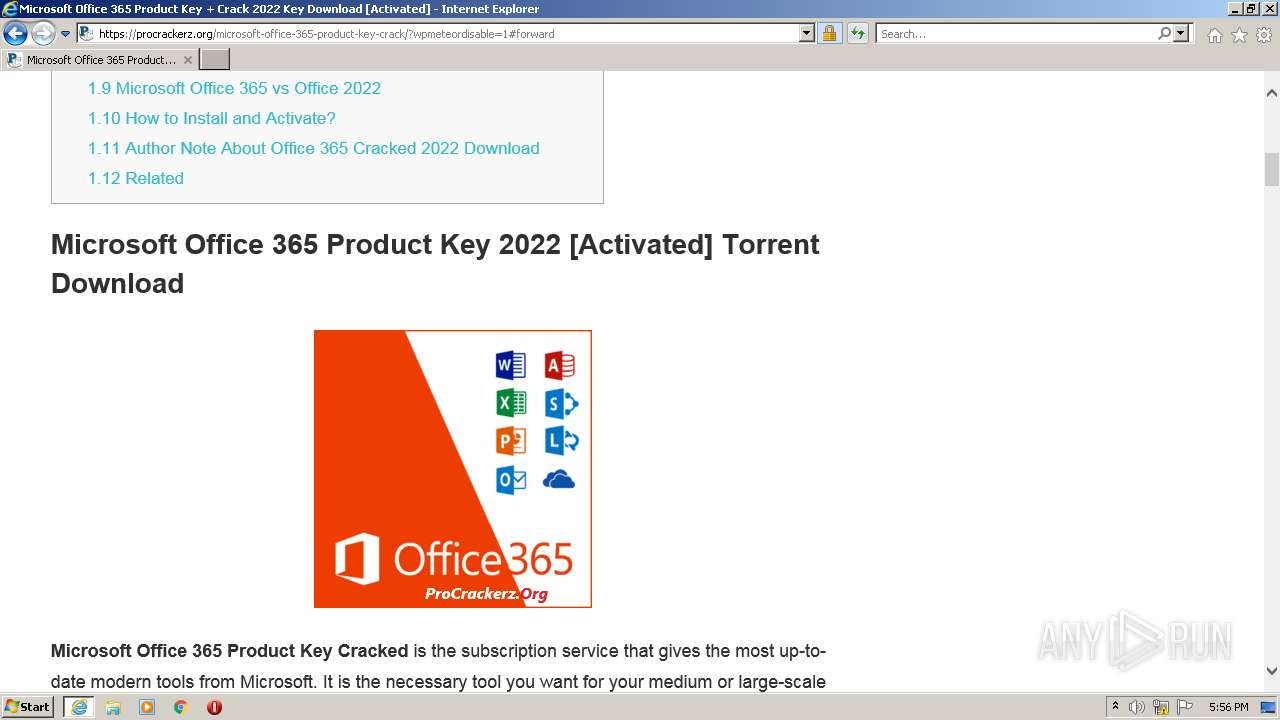Click the Office 365 product image
1280x720 pixels.
(453, 469)
